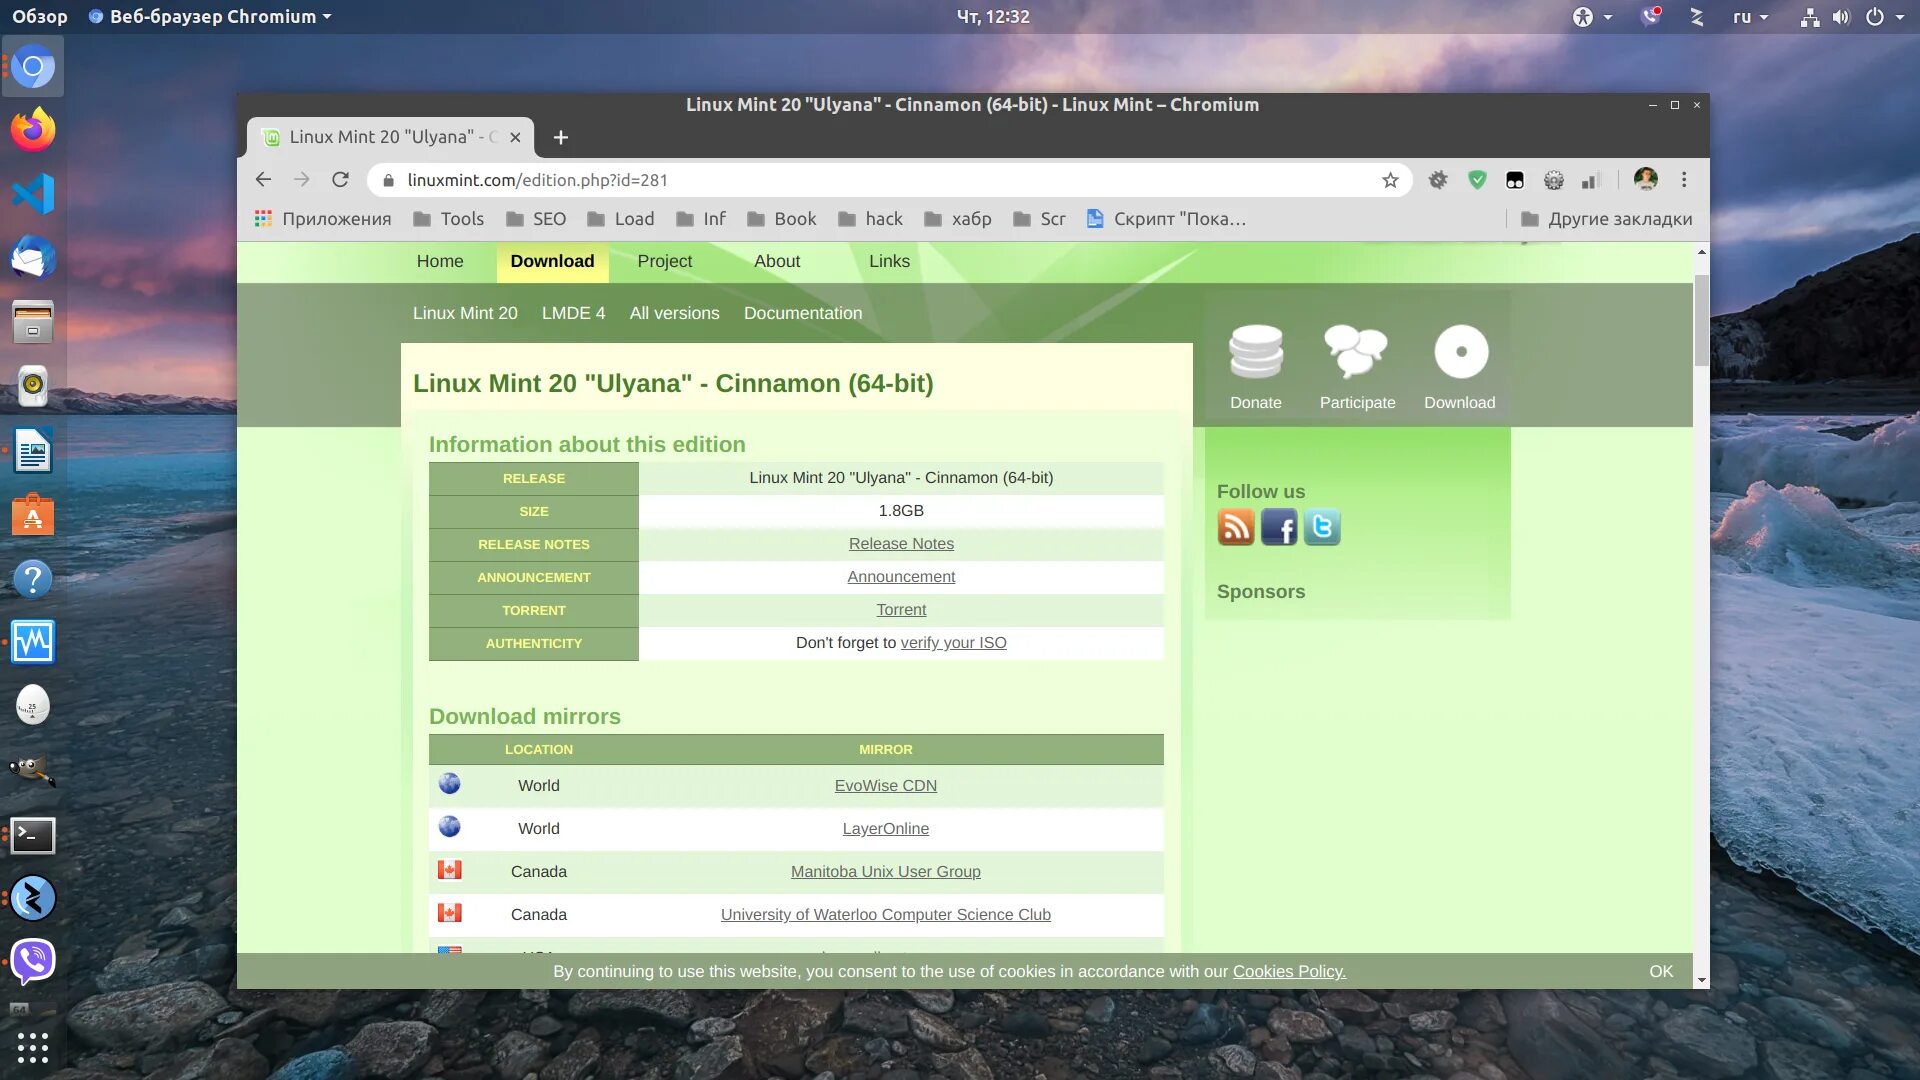Viewport: 1920px width, 1080px height.
Task: Select the All versions submenu item
Action: (674, 313)
